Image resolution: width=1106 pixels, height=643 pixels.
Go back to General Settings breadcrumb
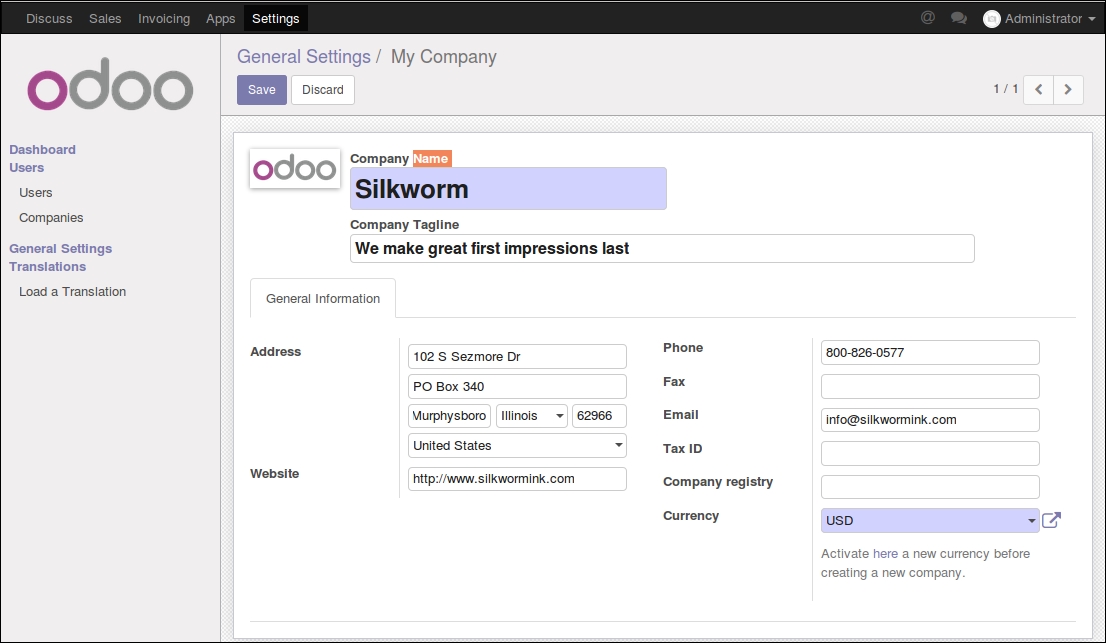(x=303, y=56)
